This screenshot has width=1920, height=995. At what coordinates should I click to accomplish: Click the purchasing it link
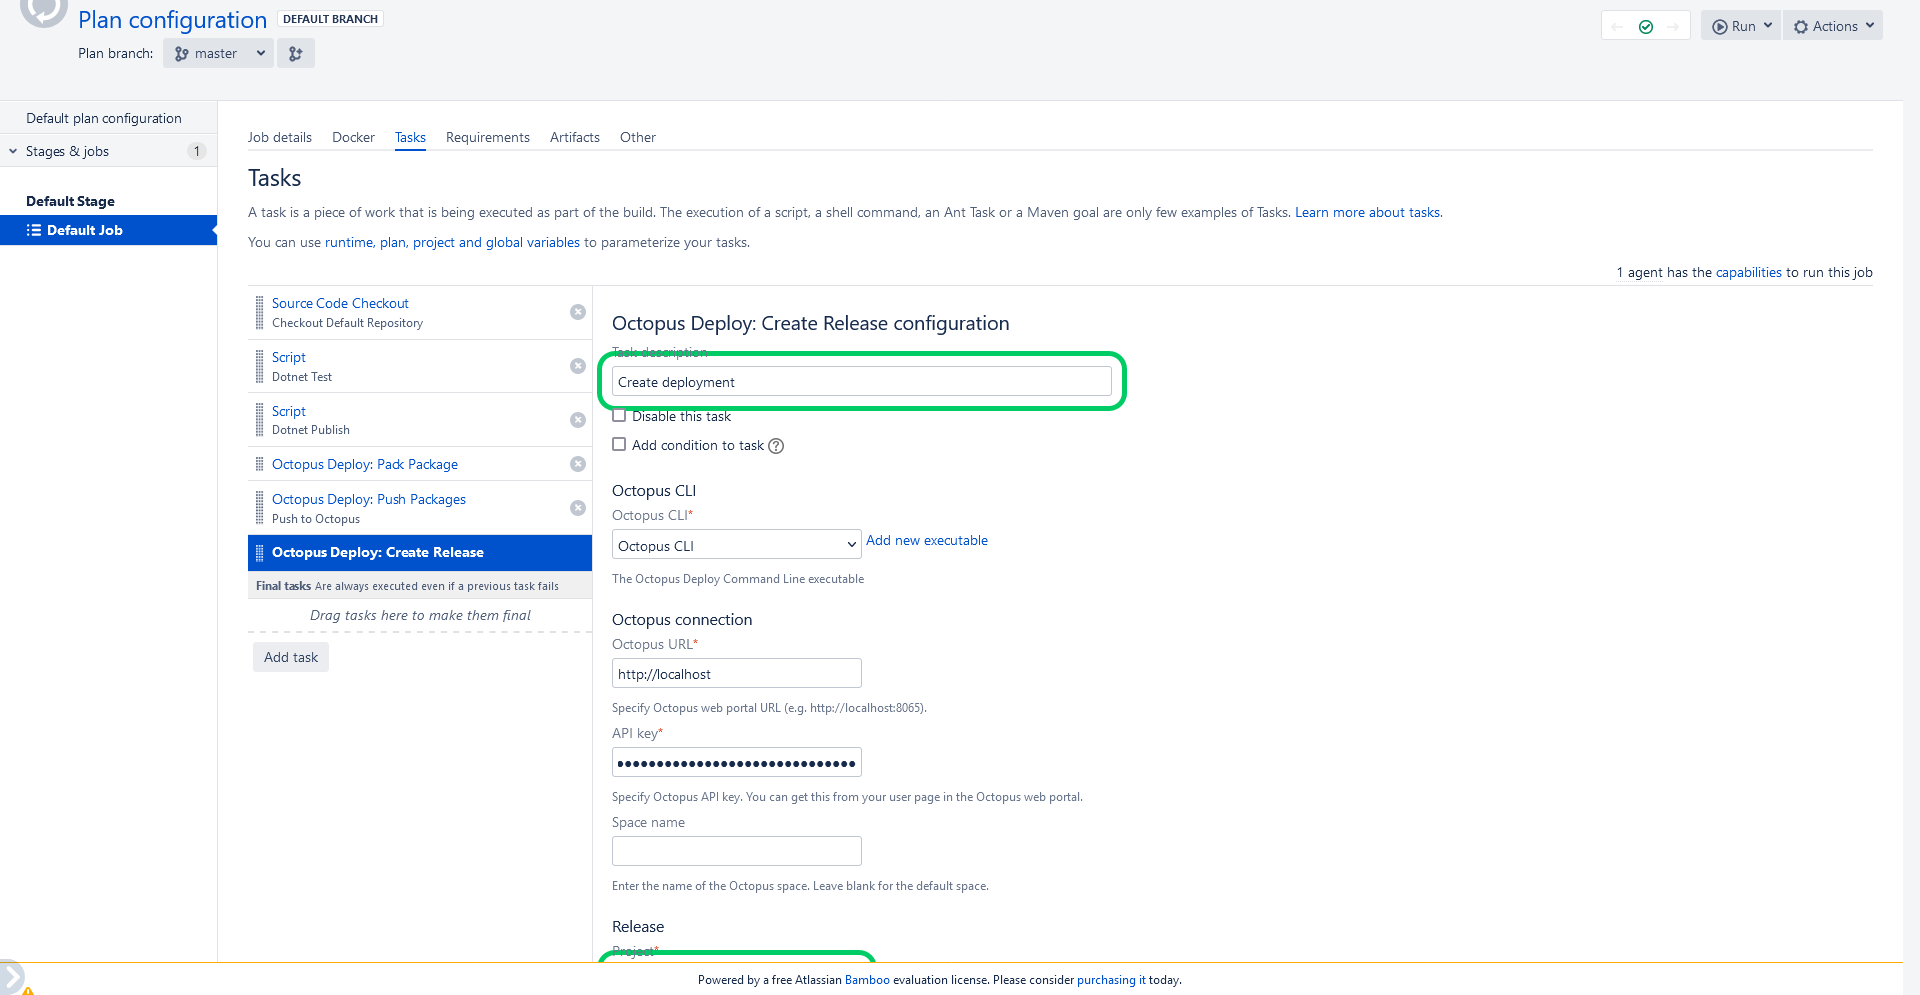1111,980
